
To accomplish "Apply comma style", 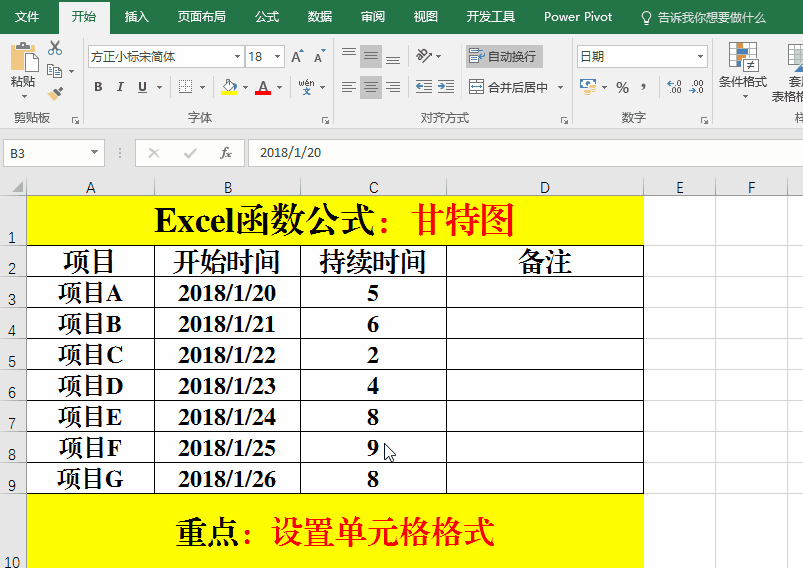I will coord(644,87).
